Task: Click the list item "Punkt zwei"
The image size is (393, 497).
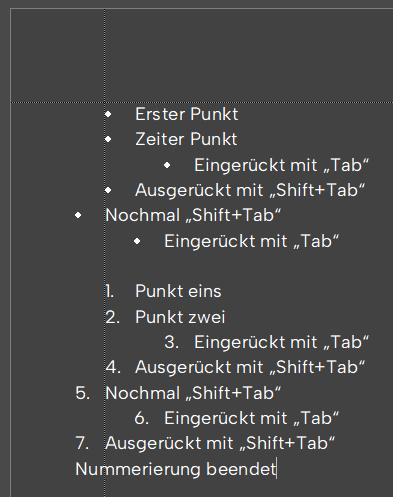Action: [x=180, y=317]
